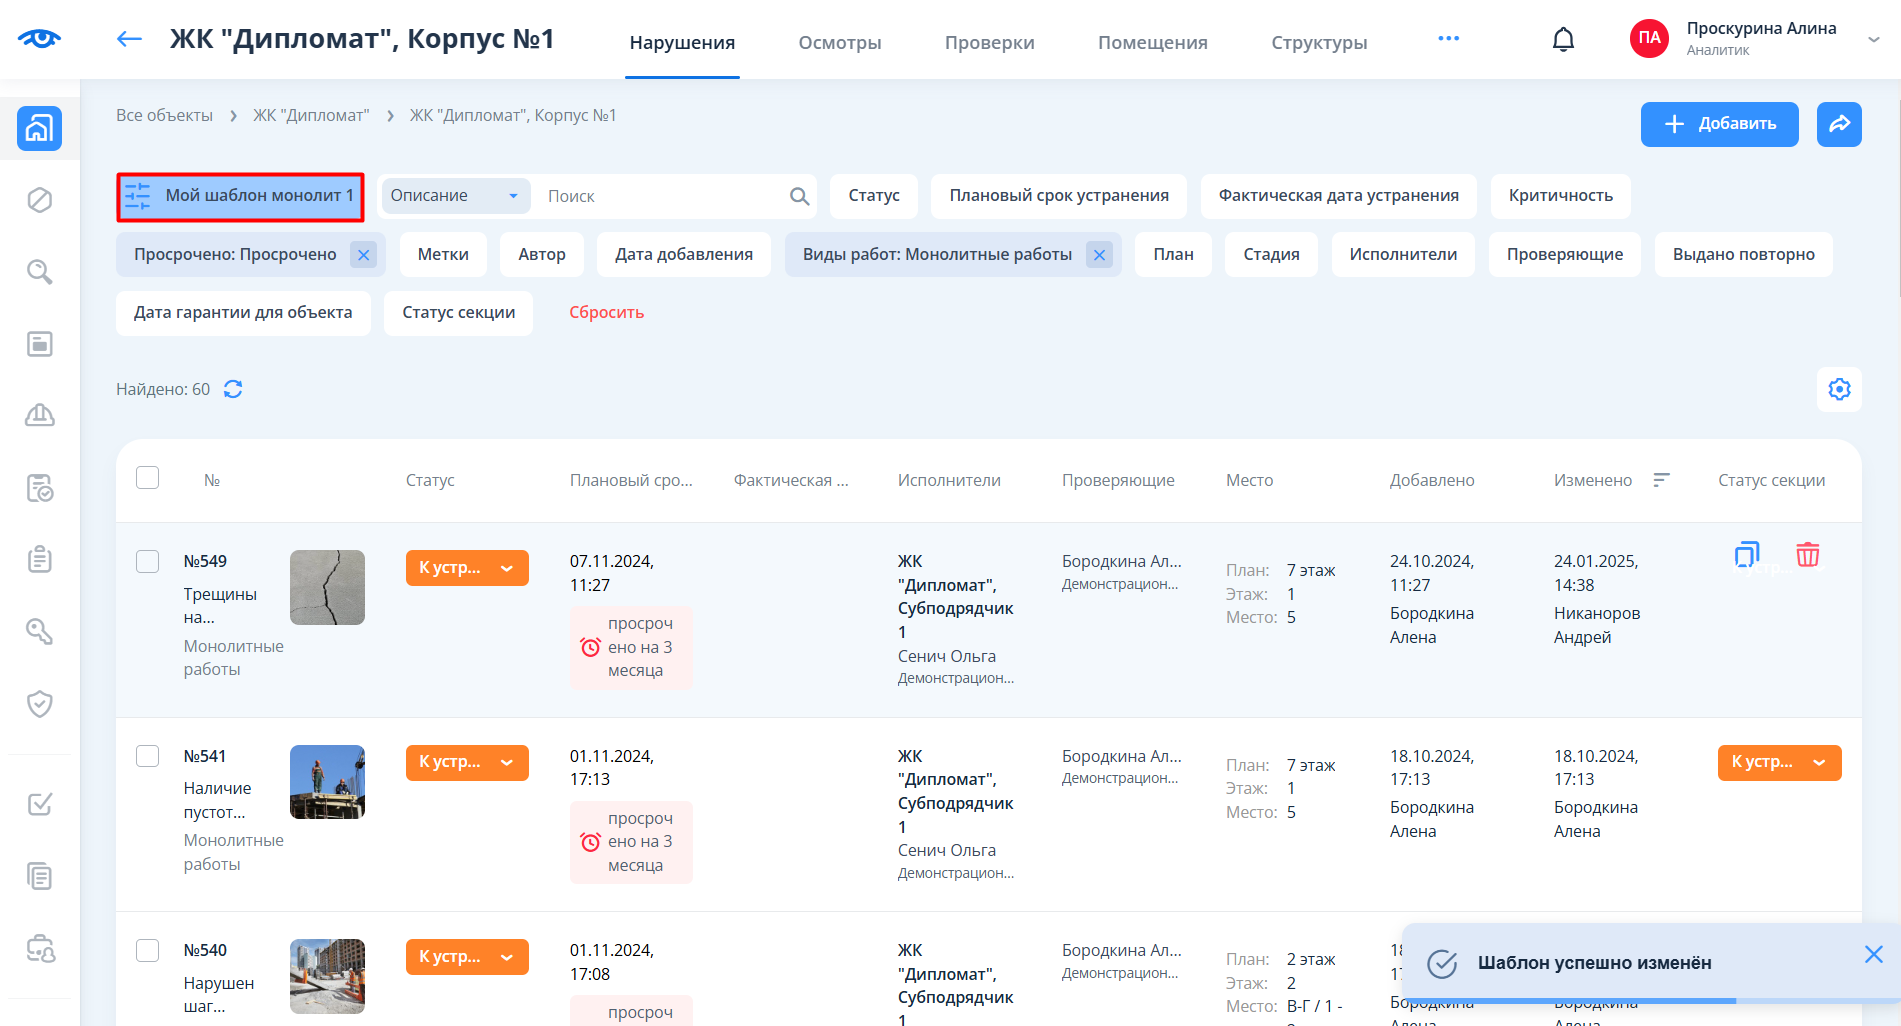Screen dimensions: 1901x1026
Task: Click the search magnifier in sidebar
Action: pyautogui.click(x=40, y=272)
